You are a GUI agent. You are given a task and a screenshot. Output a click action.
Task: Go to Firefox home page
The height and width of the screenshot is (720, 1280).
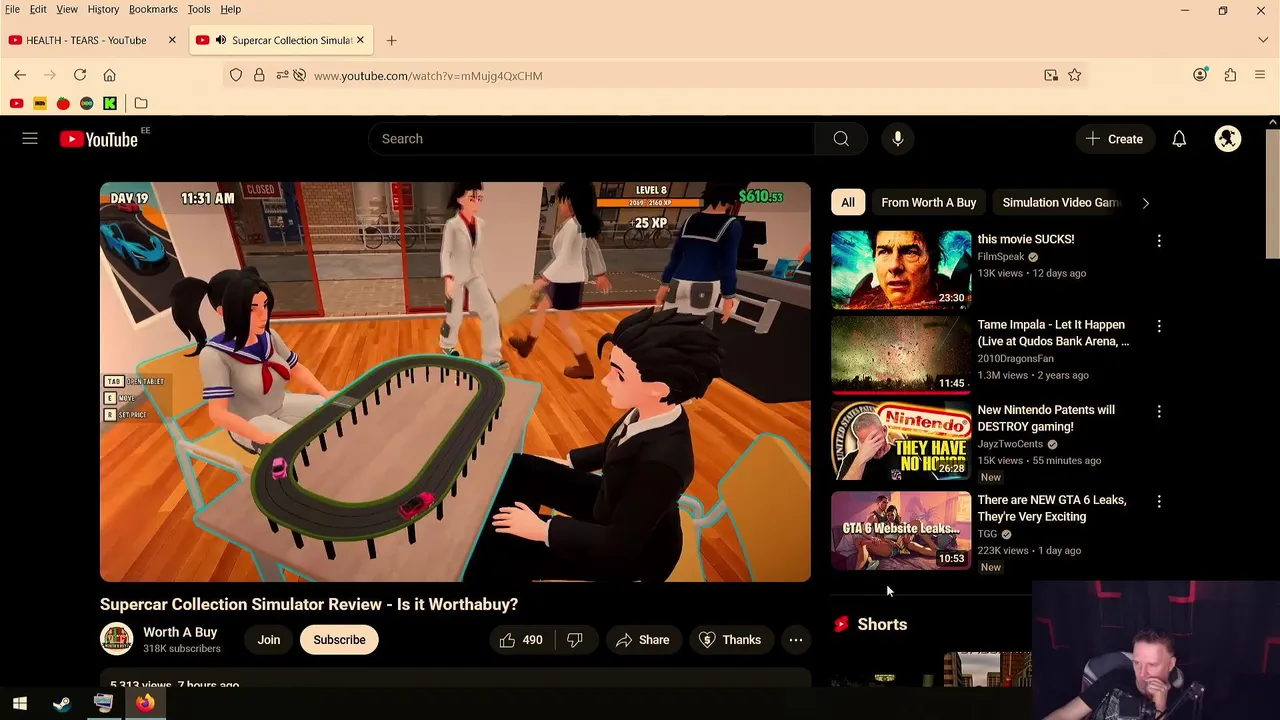(110, 75)
